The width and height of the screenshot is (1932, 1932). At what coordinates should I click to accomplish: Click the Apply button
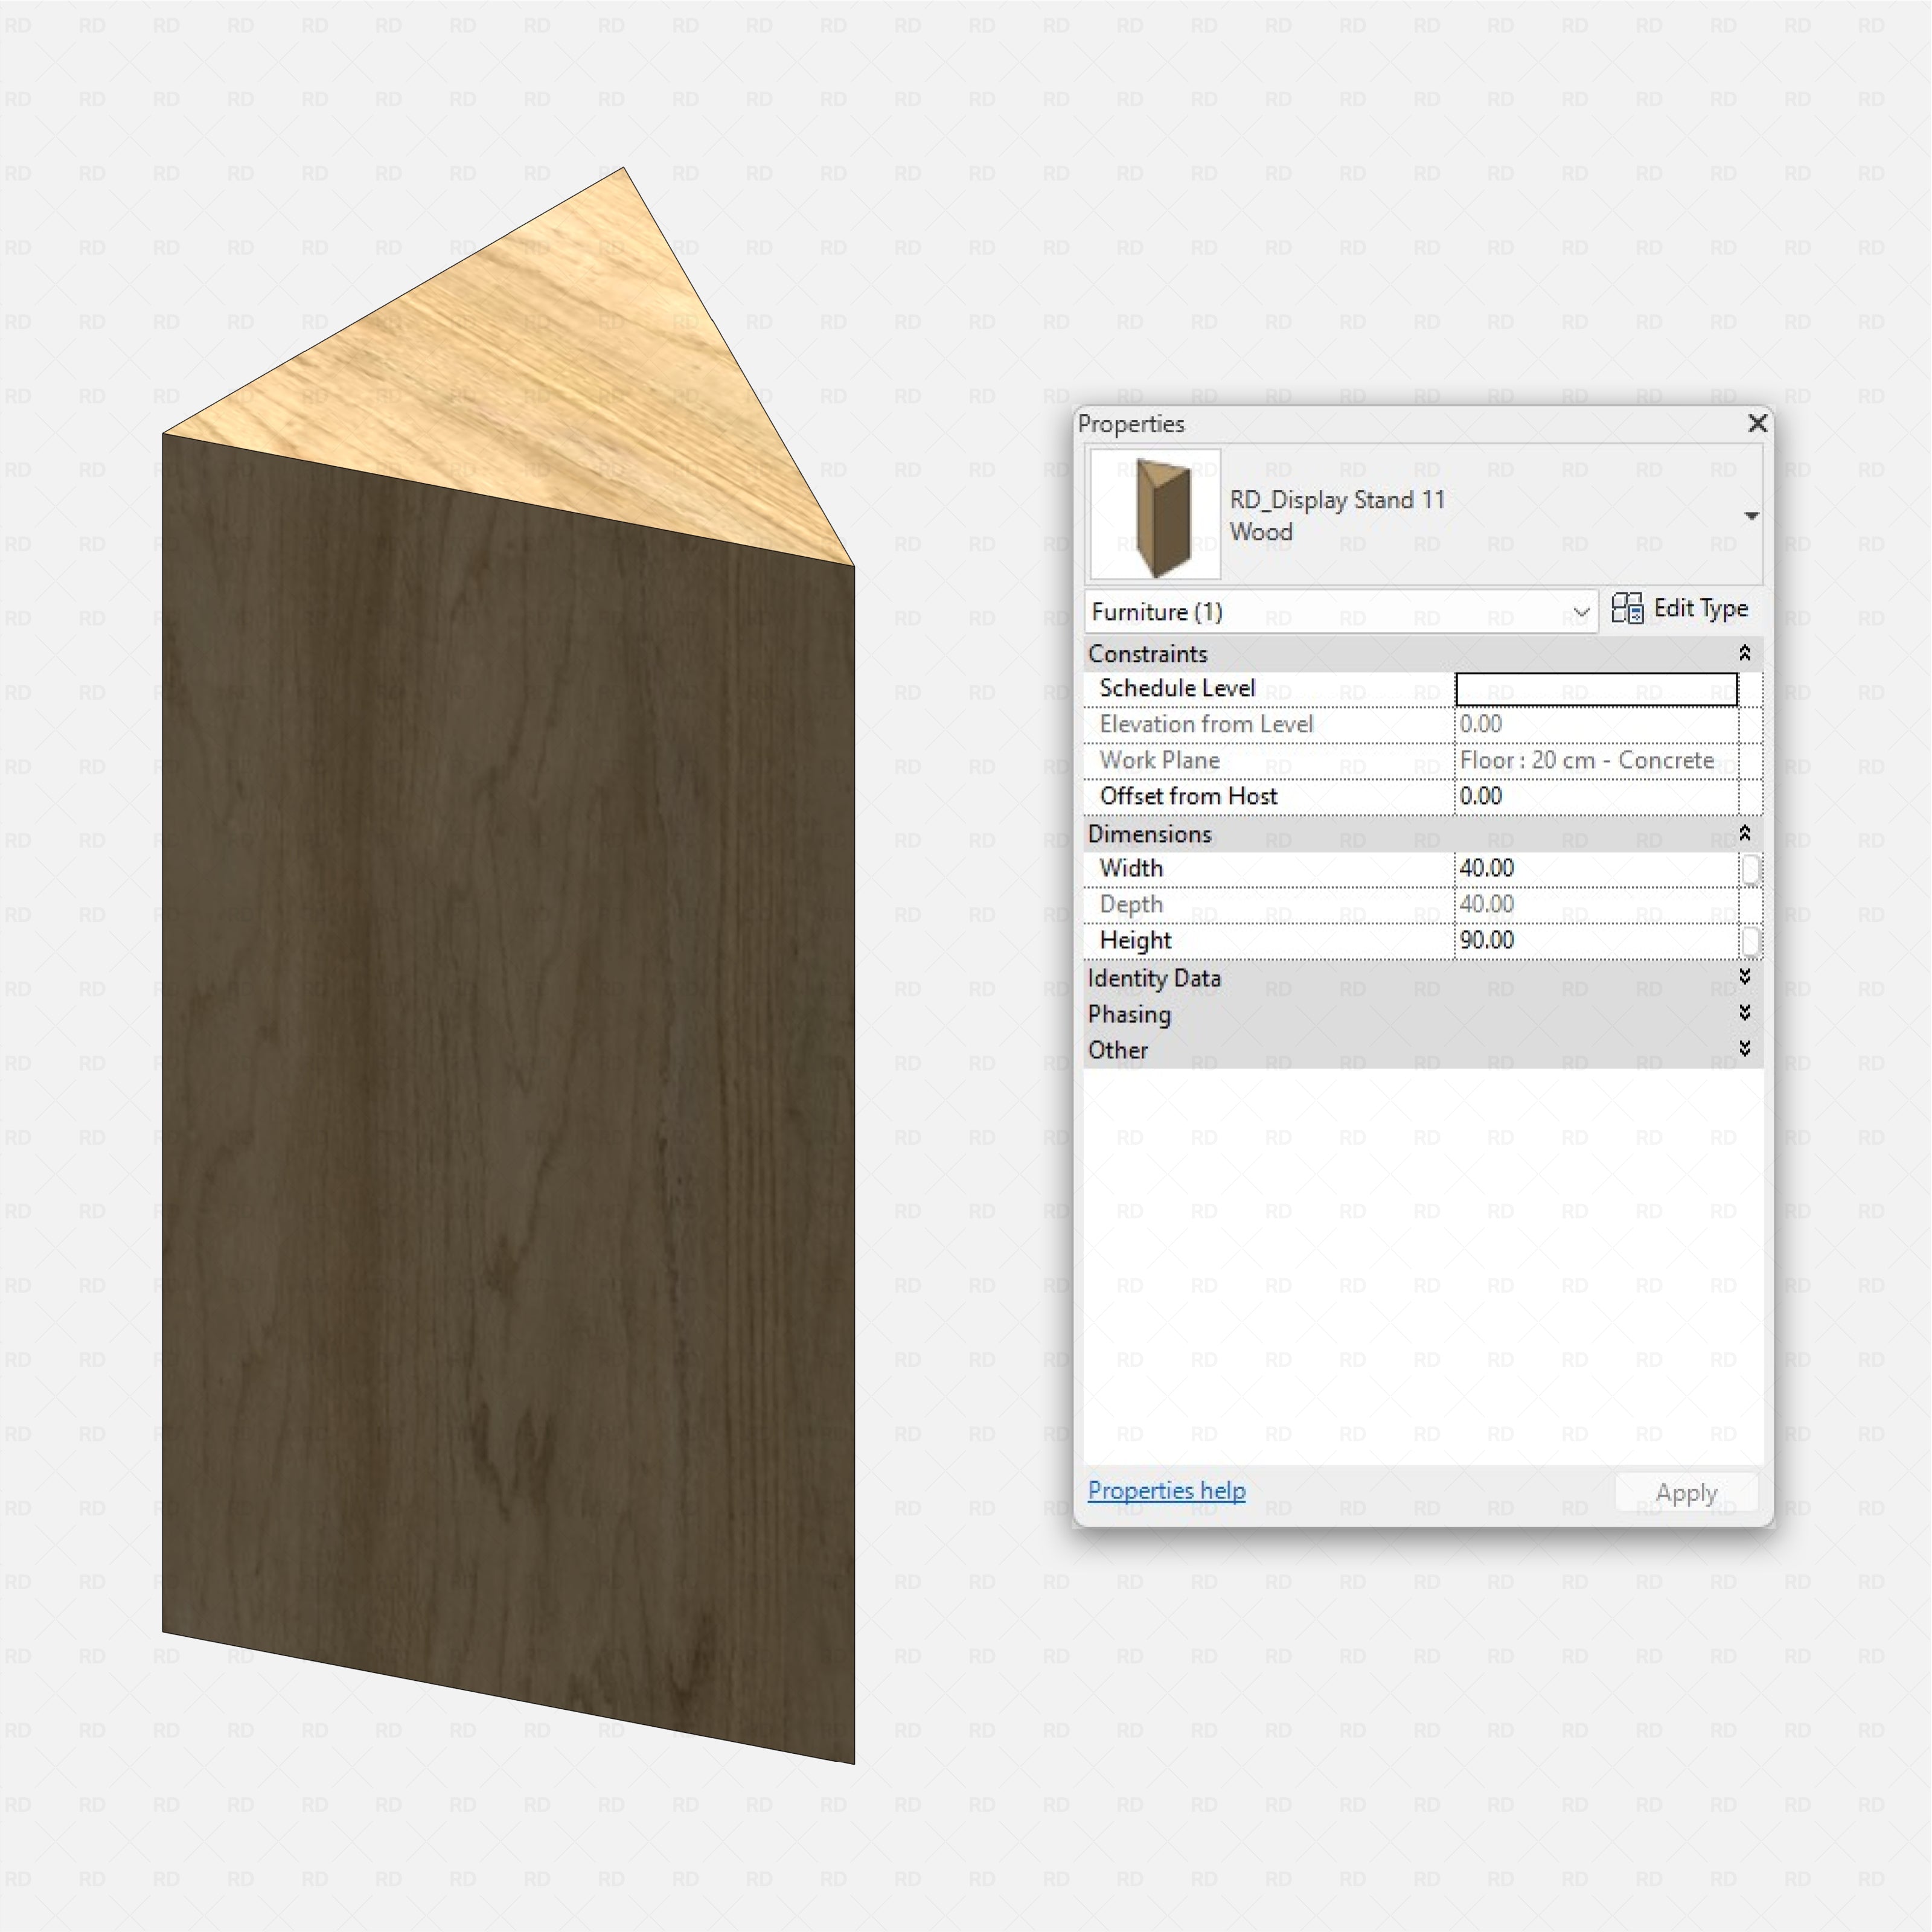1686,1492
